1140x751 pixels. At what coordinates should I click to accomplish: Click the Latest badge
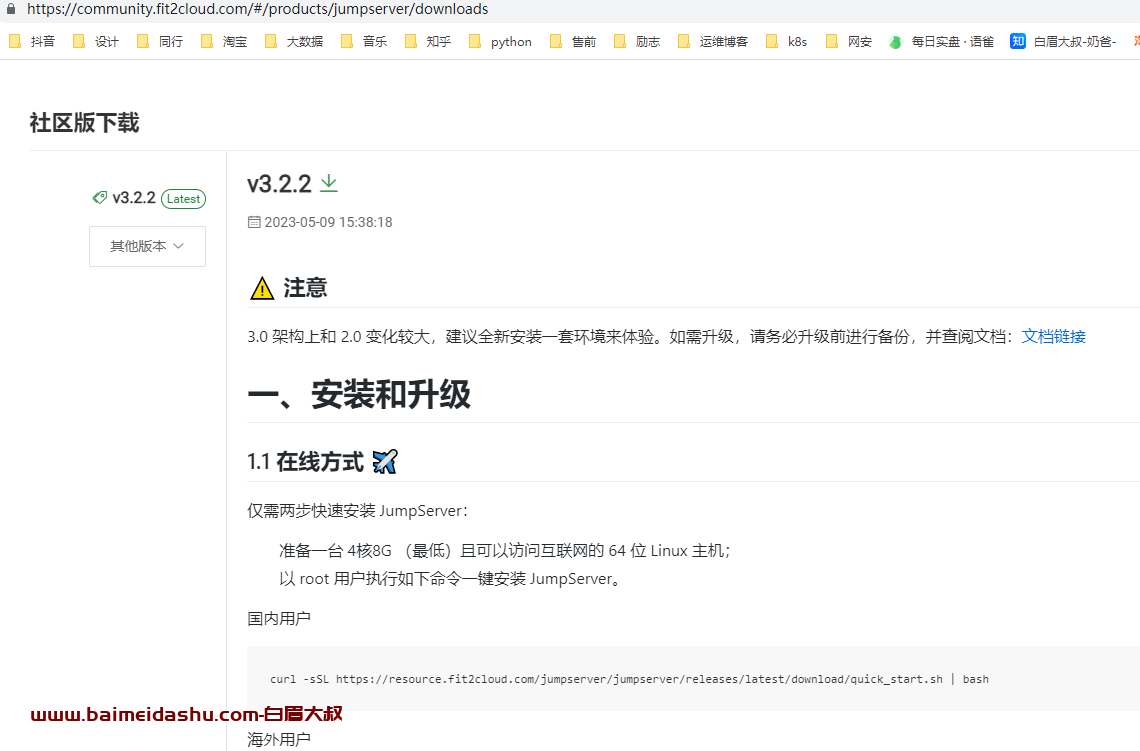pyautogui.click(x=183, y=198)
